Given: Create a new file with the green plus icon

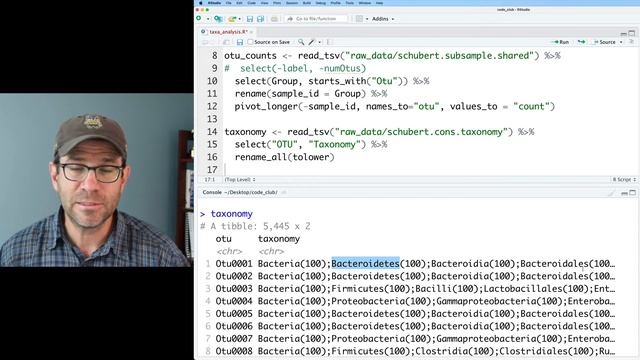Looking at the screenshot, I should click(199, 19).
